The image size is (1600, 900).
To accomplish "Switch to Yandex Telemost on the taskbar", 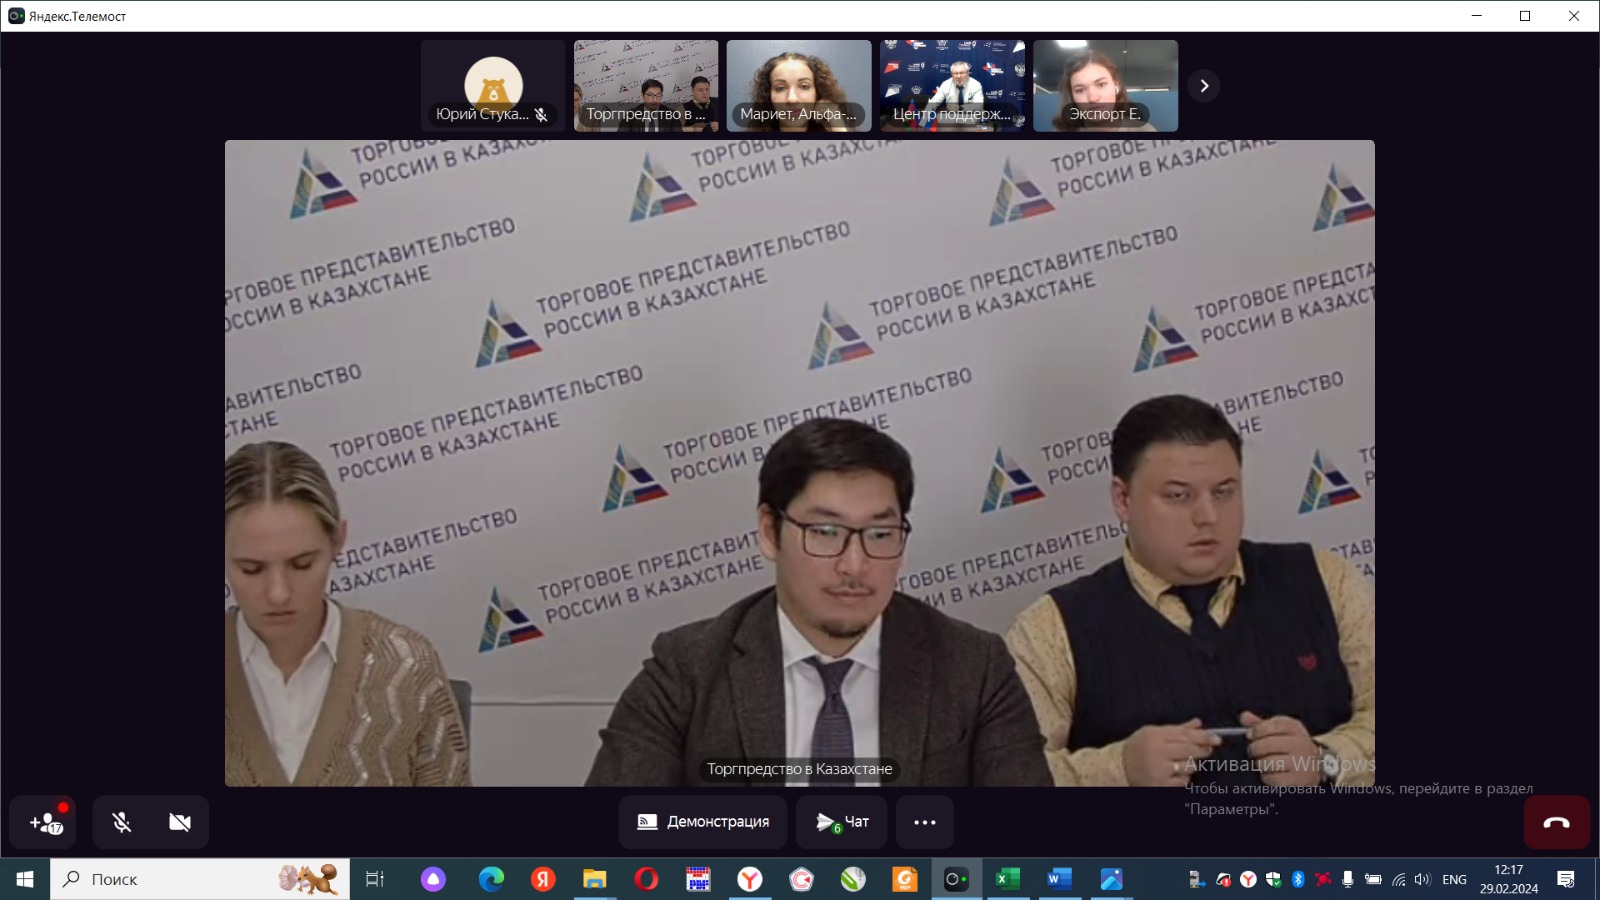I will click(x=957, y=879).
